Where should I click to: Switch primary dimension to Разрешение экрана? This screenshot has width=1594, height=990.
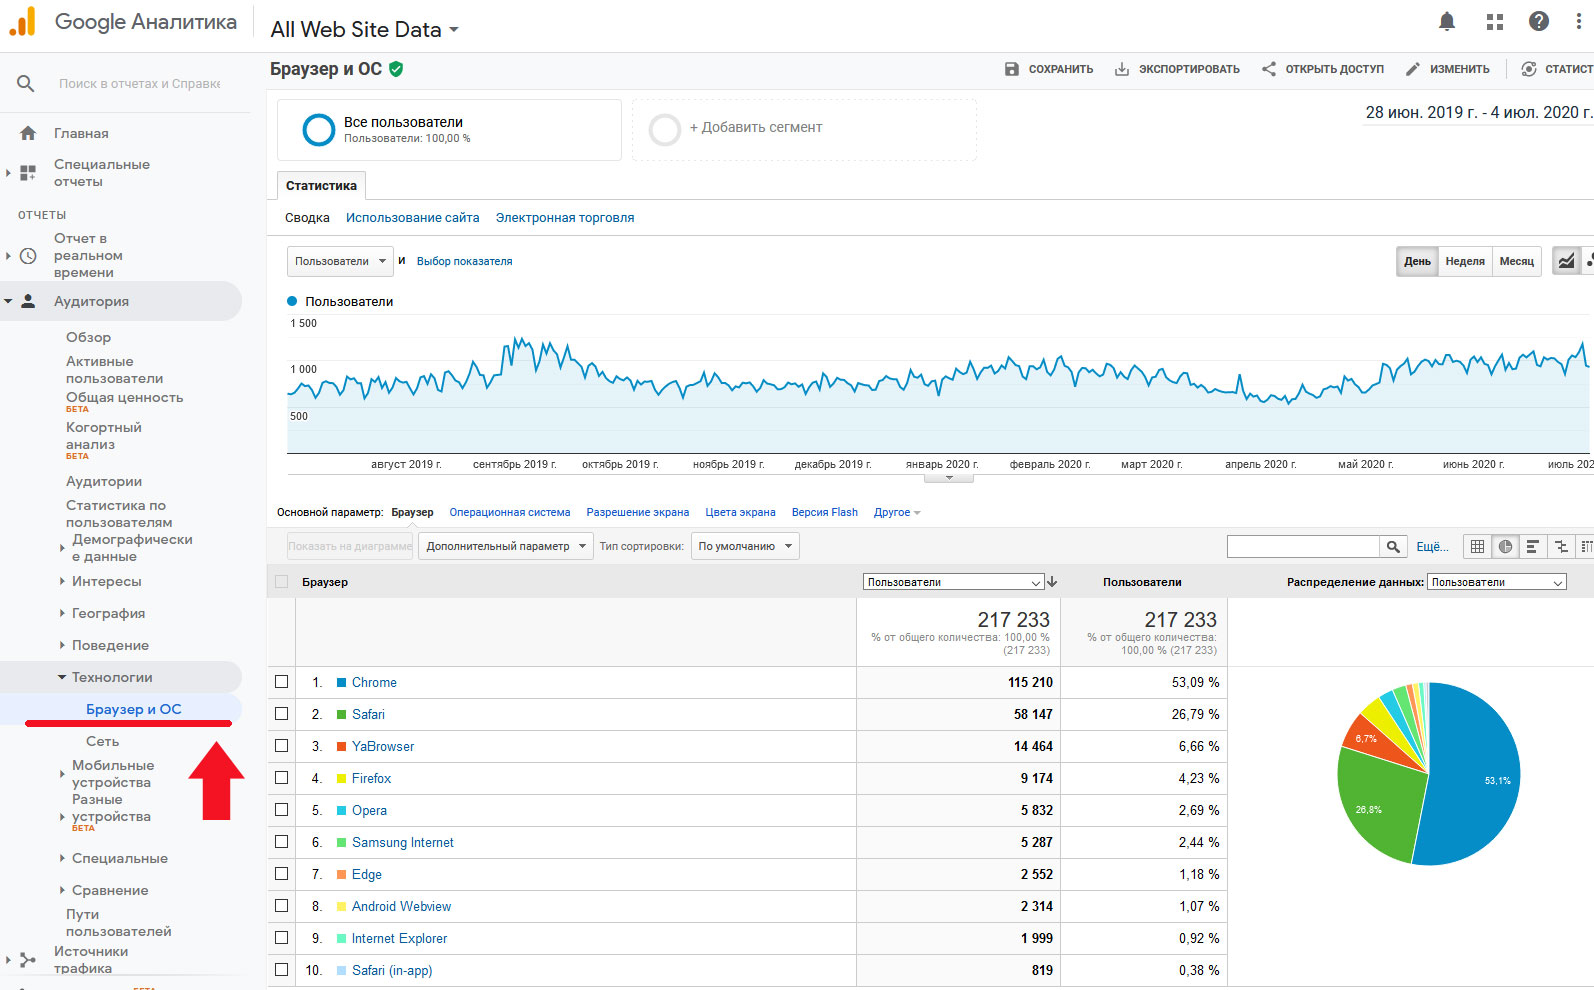(638, 512)
